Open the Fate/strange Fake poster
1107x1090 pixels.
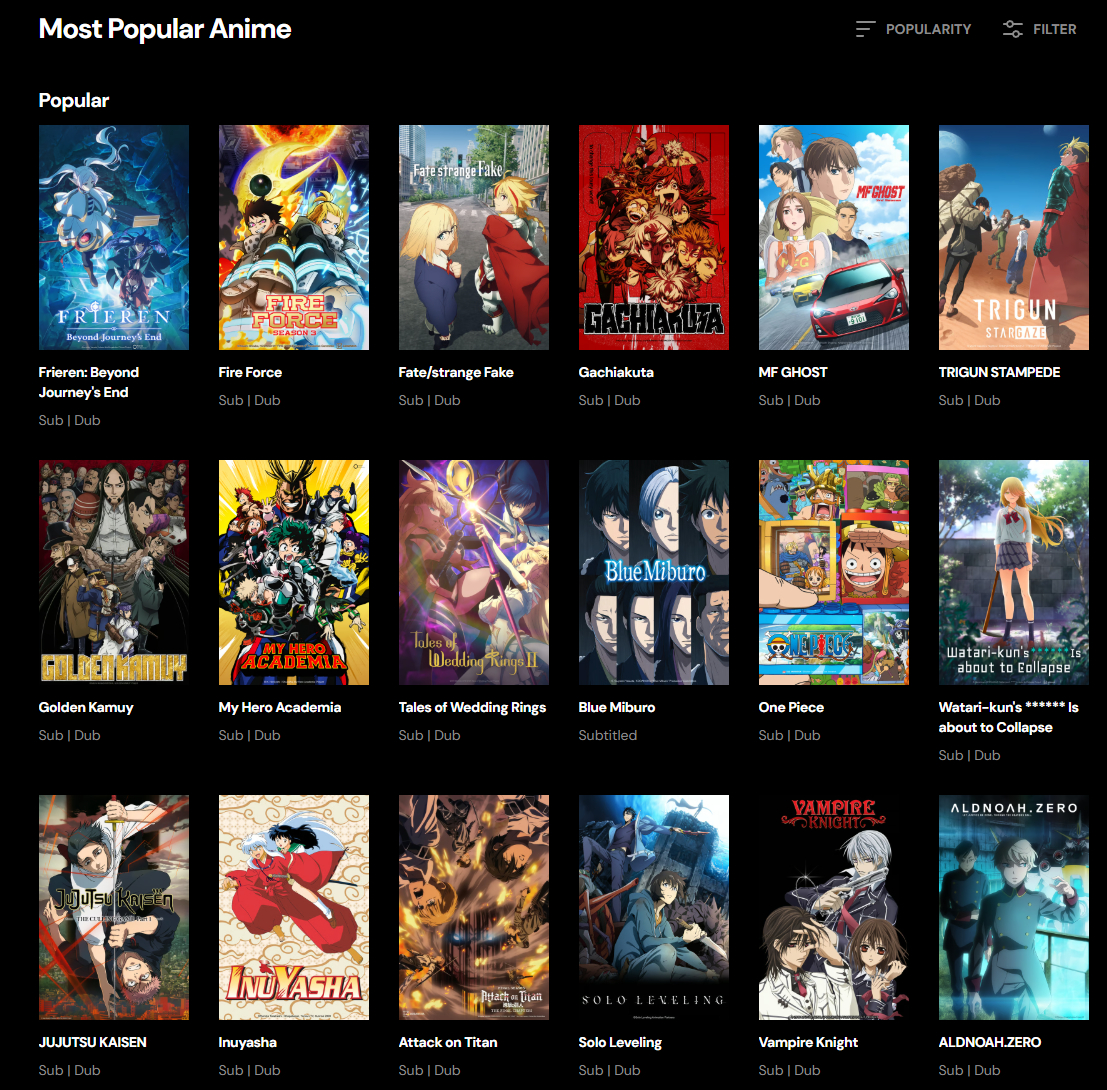coord(474,237)
